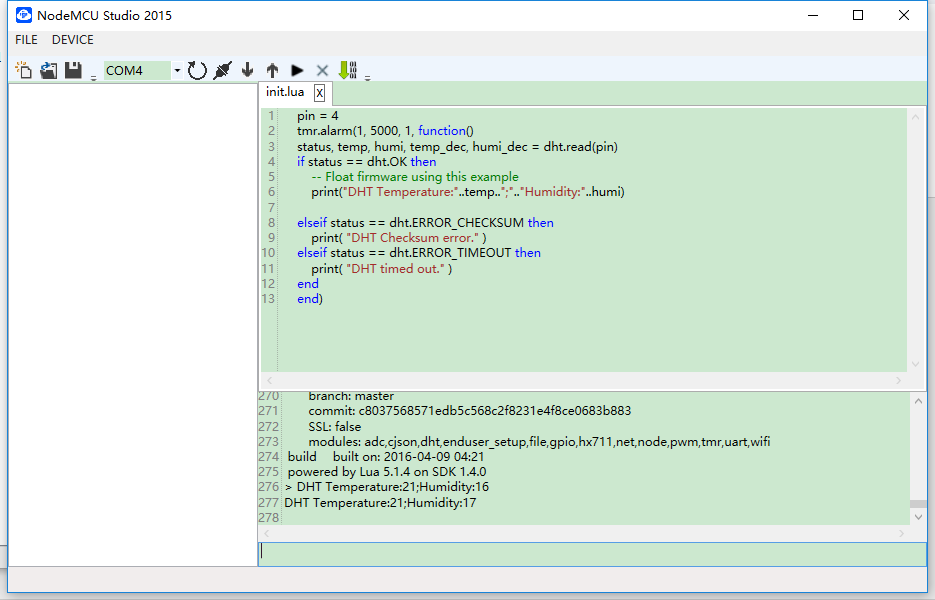Screen dimensions: 935x600
Task: Click the "powered by Lua 5.1.4 on SDK 1.4.0" line
Action: point(387,472)
